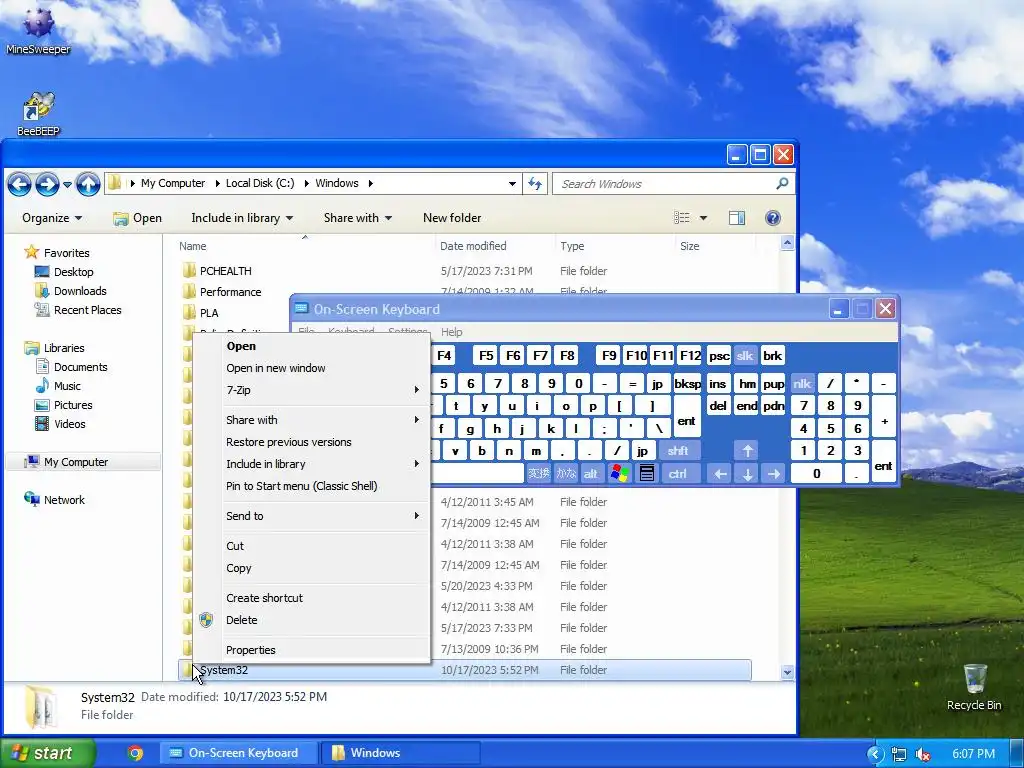Go up one folder level
Image resolution: width=1024 pixels, height=768 pixels.
coord(88,184)
